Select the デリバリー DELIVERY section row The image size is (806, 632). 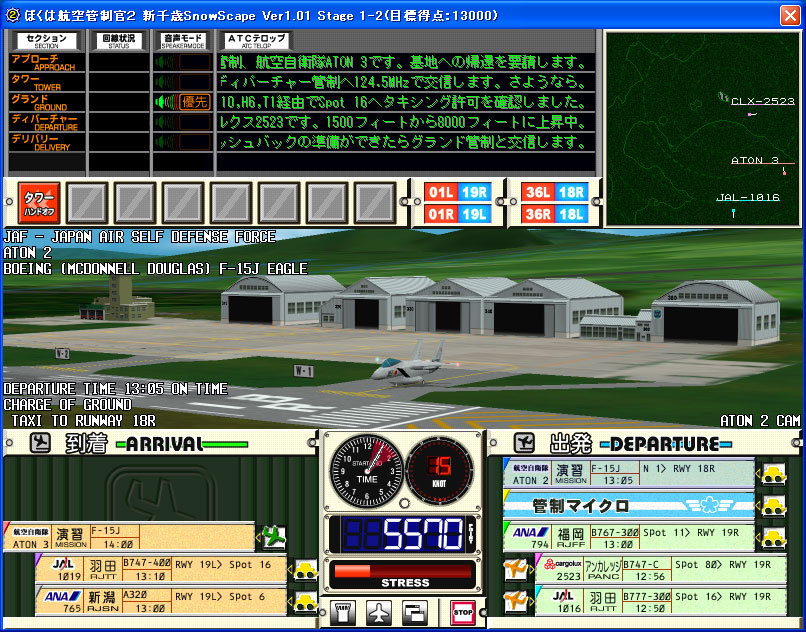tap(46, 142)
